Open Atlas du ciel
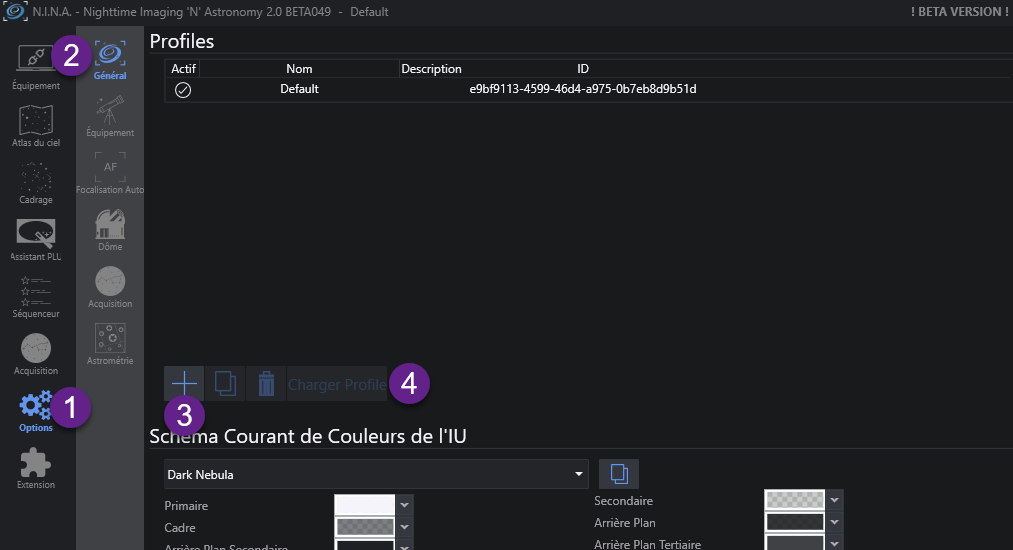Image resolution: width=1013 pixels, height=550 pixels. [x=36, y=126]
